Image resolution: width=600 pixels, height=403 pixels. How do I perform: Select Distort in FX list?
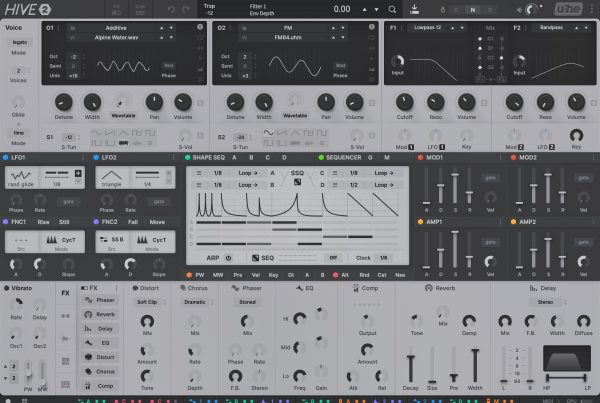pos(99,357)
